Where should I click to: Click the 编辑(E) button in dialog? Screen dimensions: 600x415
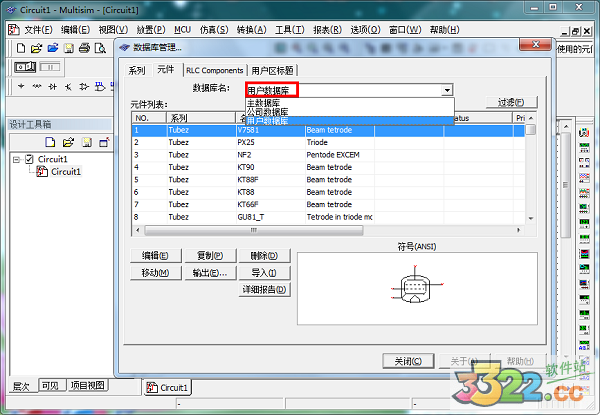click(x=155, y=256)
